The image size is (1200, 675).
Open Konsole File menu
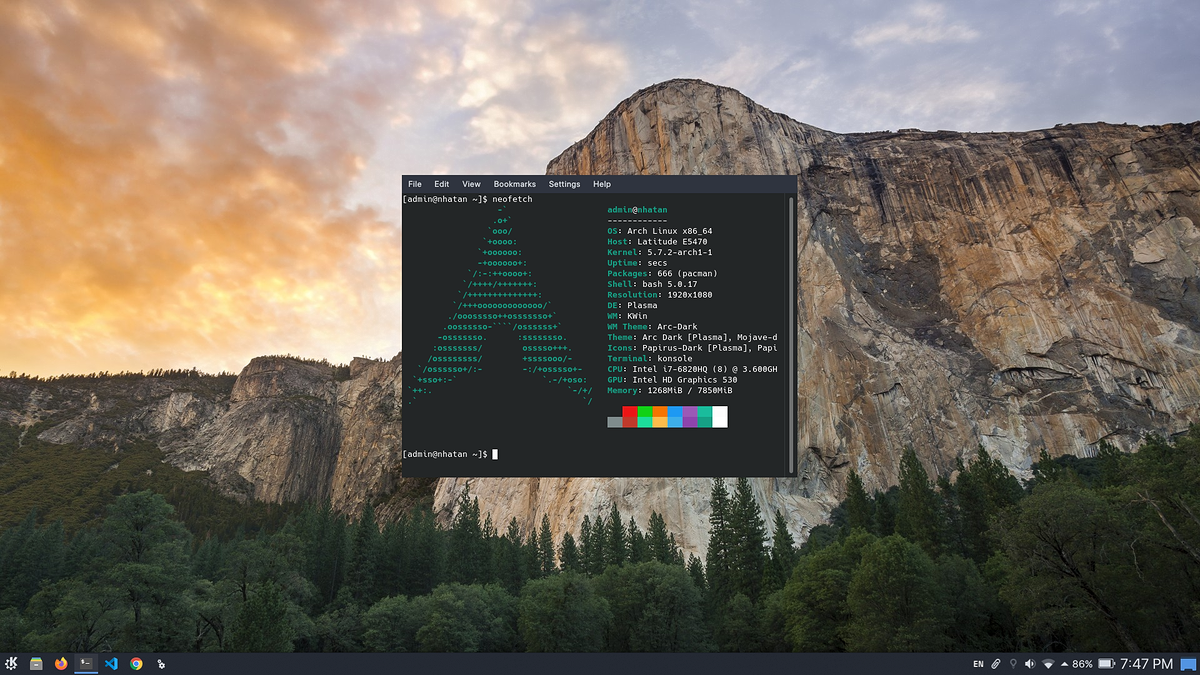(415, 184)
